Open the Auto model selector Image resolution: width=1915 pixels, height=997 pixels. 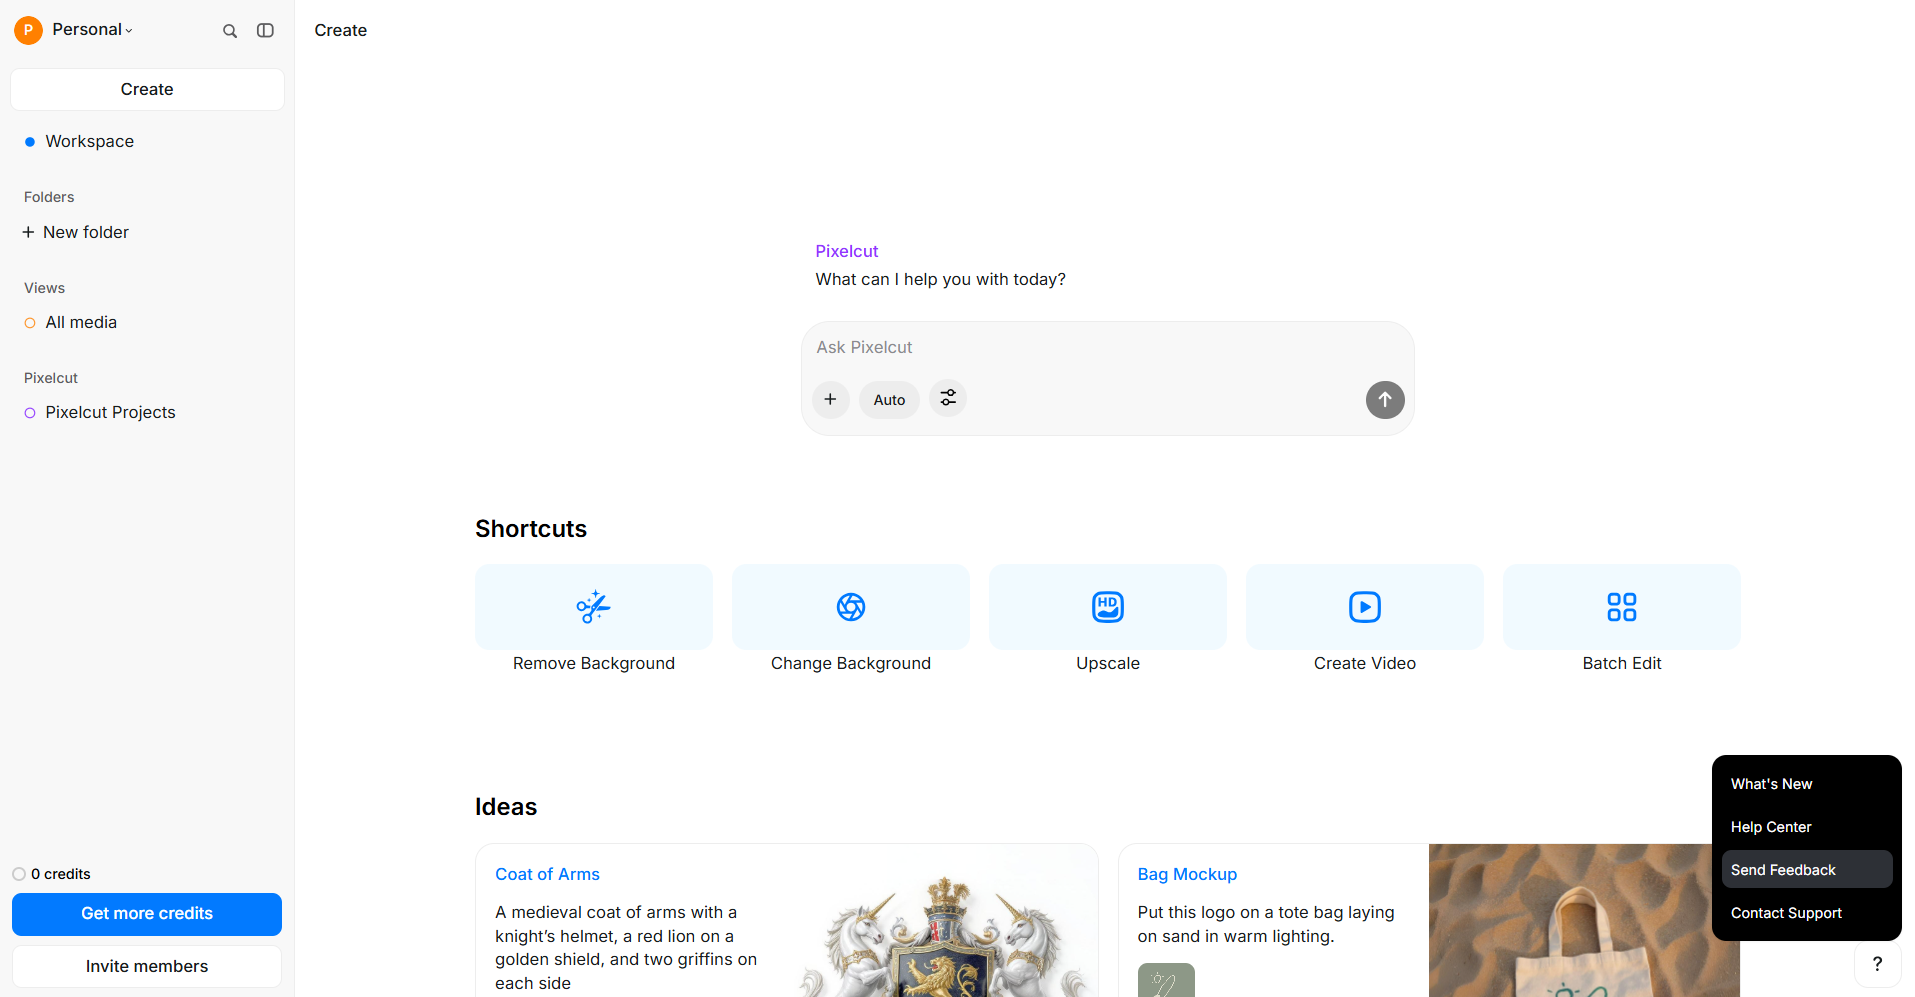point(889,399)
